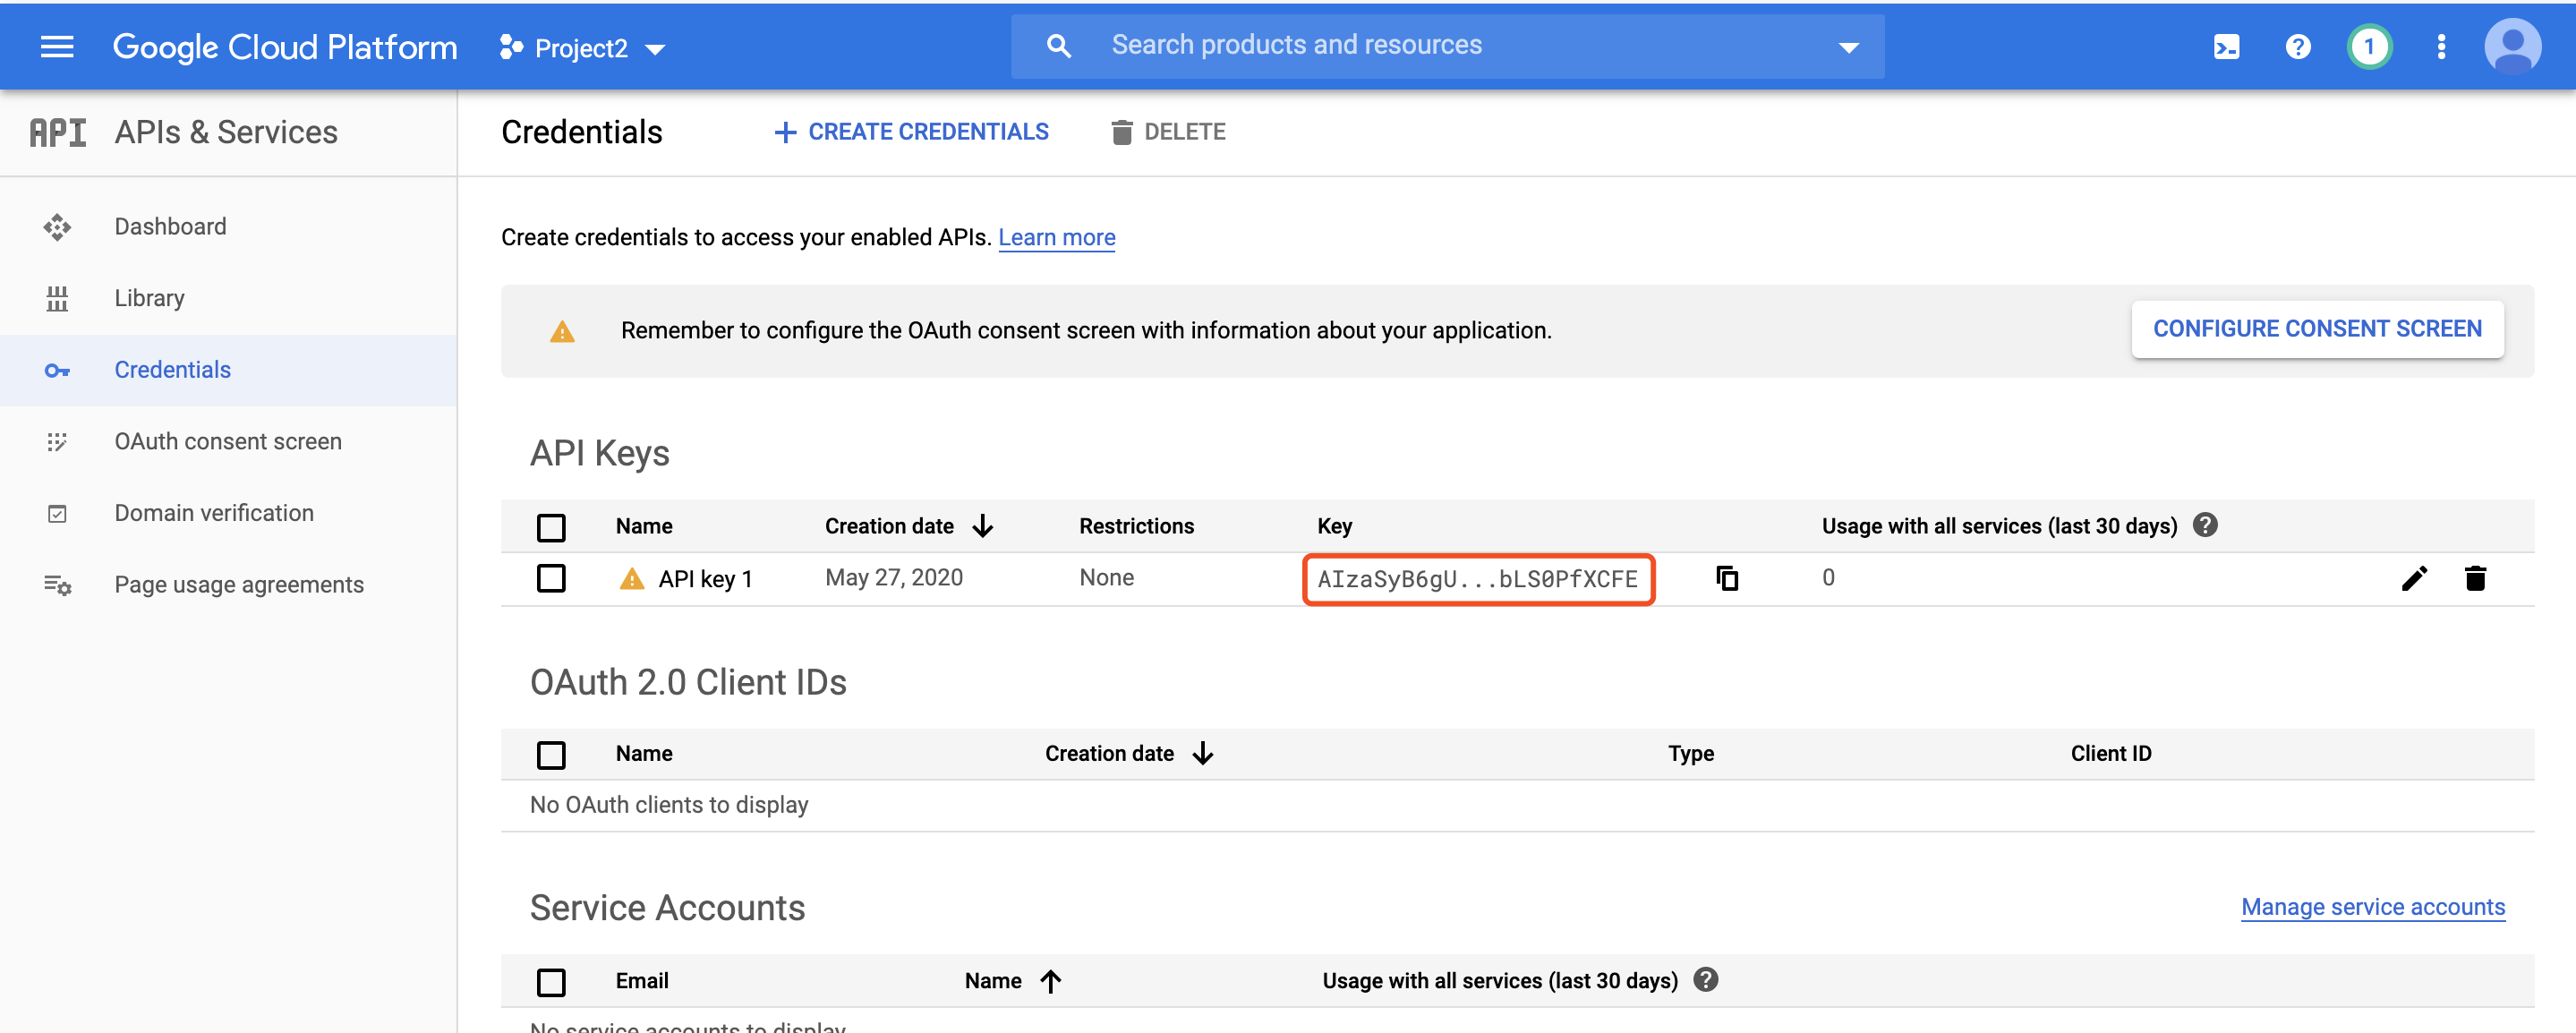Go to OAuth consent screen page
This screenshot has width=2576, height=1033.
point(228,441)
